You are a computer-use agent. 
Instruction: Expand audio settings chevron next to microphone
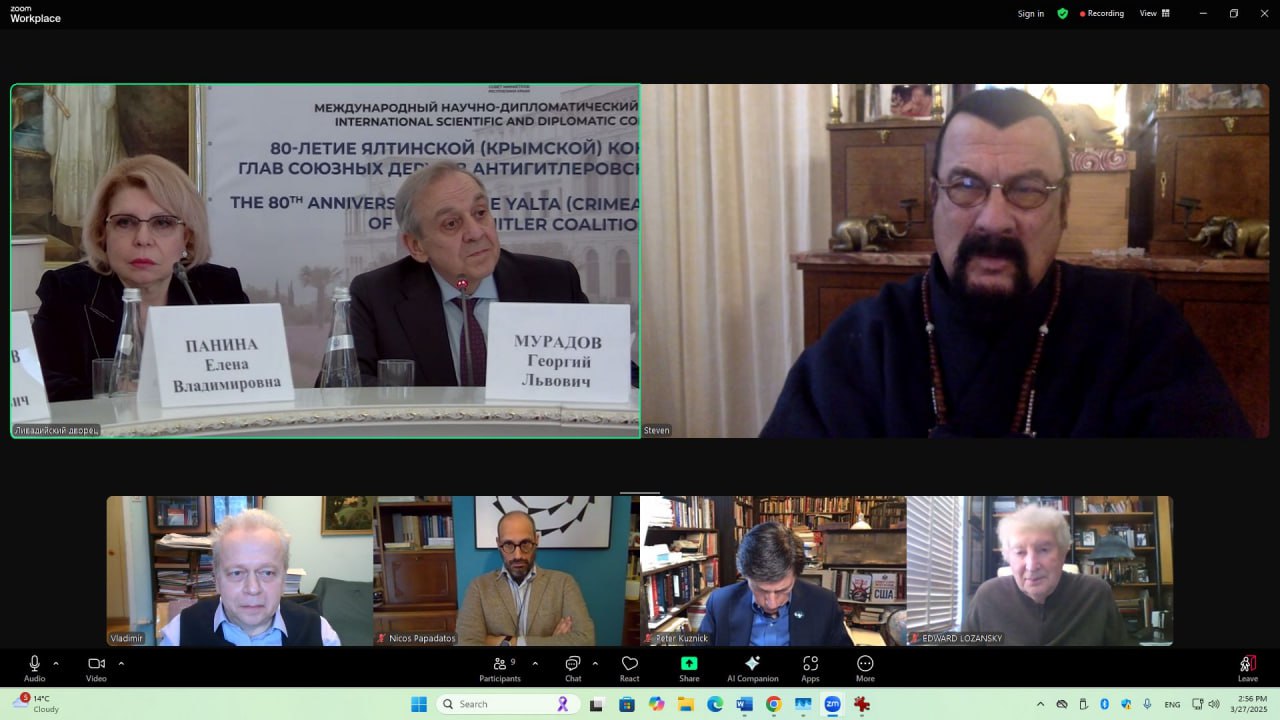point(56,663)
